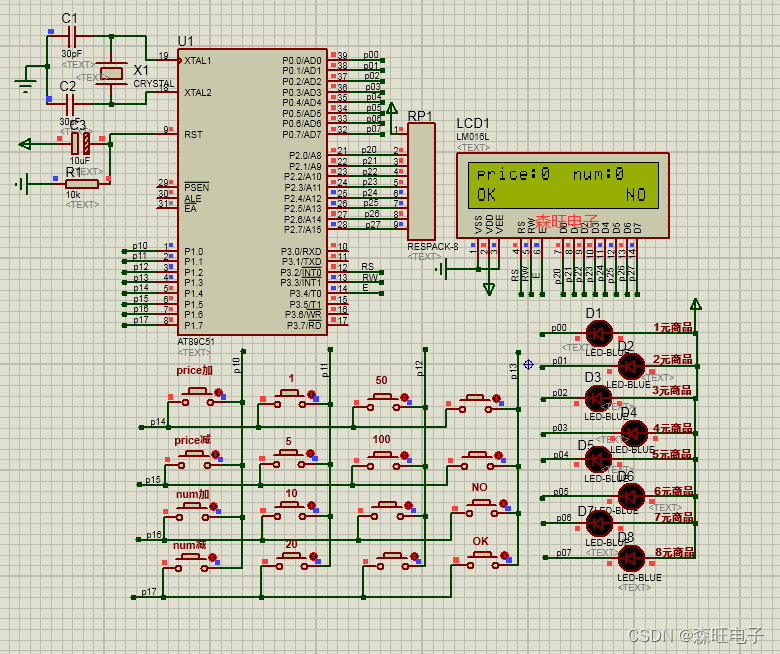Image resolution: width=780 pixels, height=654 pixels.
Task: Select LED D7 on the p06 line
Action: pos(599,523)
